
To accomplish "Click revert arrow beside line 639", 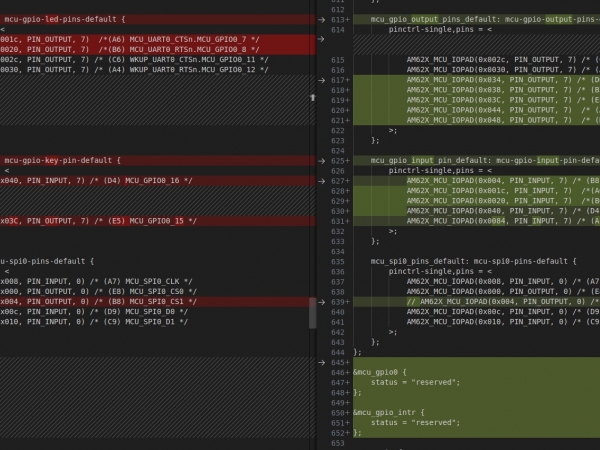I will [321, 301].
